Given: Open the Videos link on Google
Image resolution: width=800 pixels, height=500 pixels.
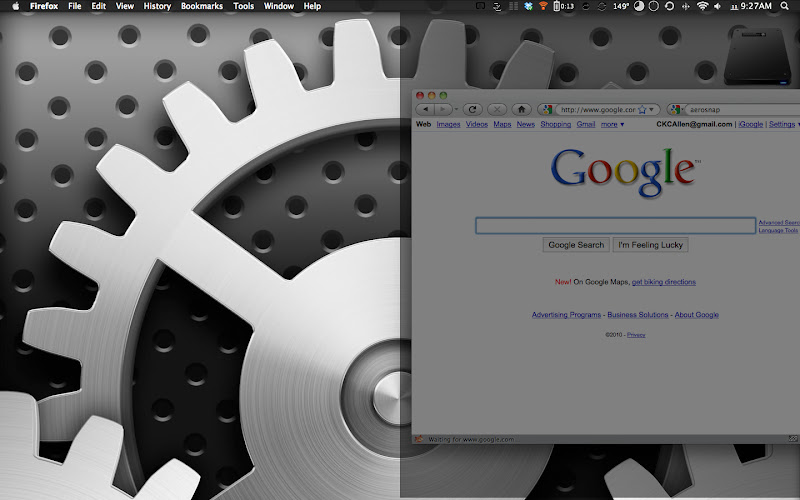Looking at the screenshot, I should pos(477,124).
